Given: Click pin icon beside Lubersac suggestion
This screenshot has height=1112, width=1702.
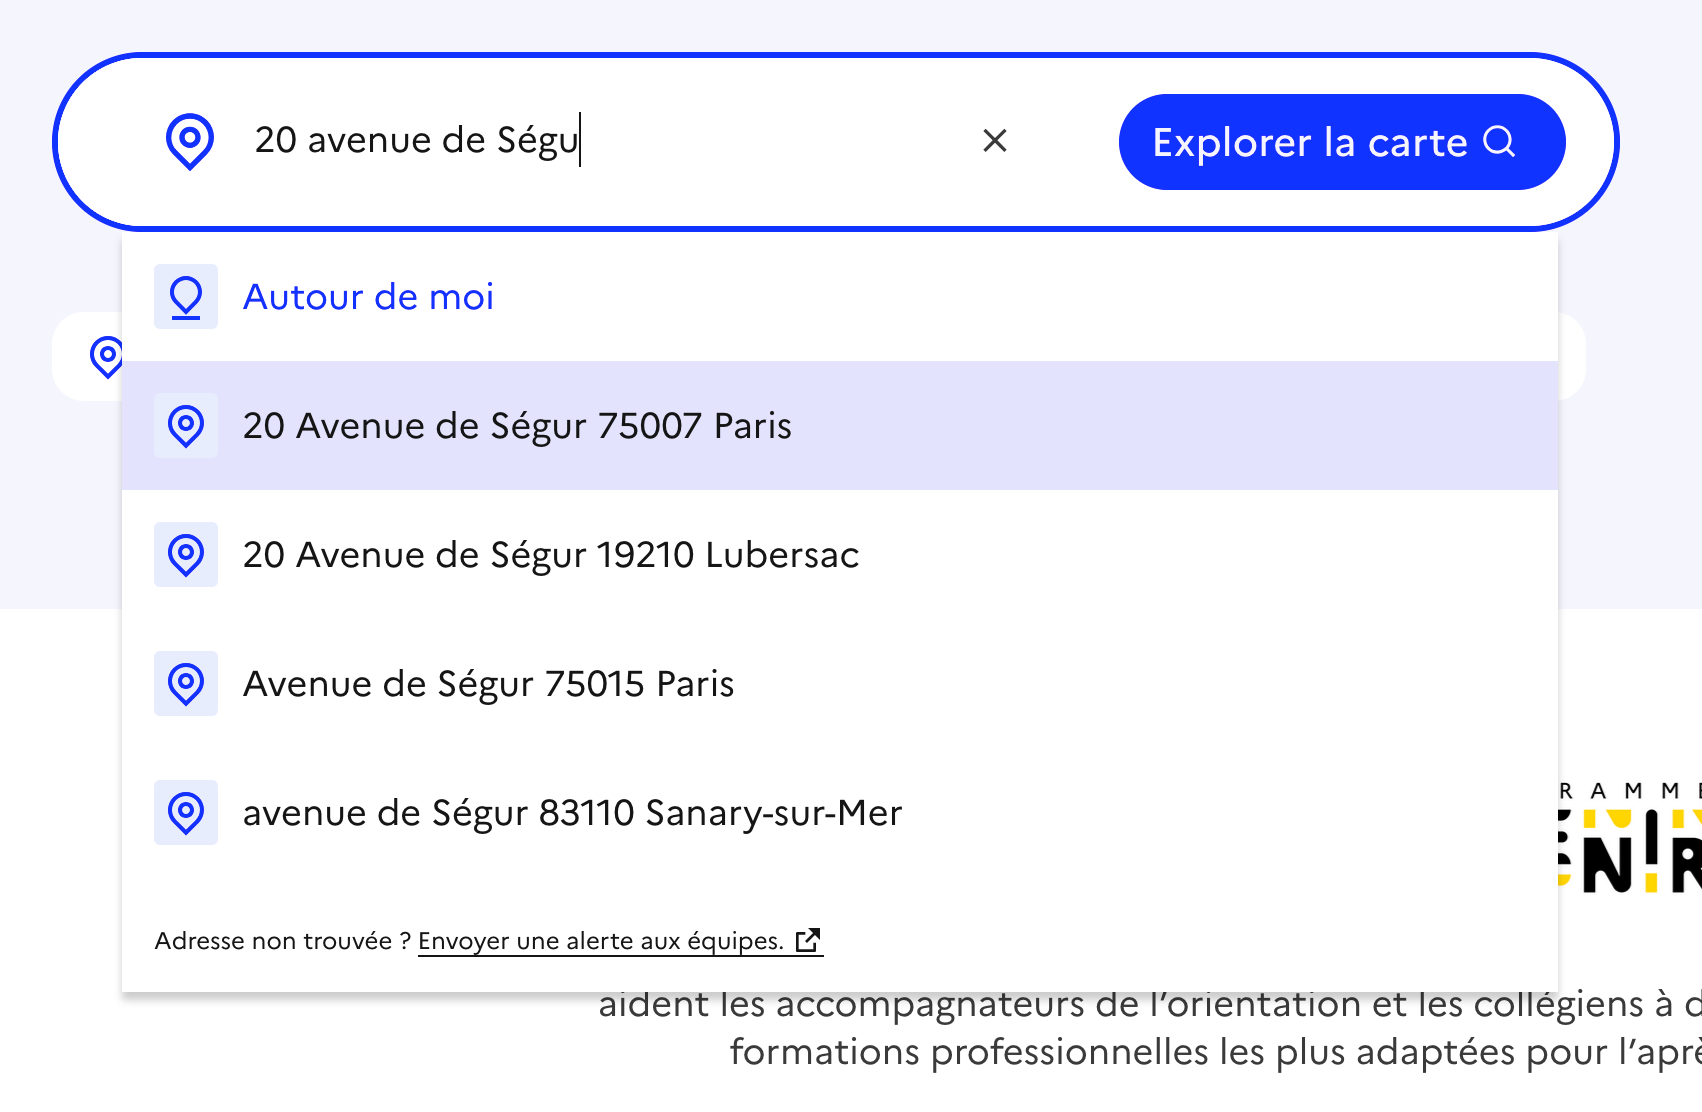Looking at the screenshot, I should click(186, 555).
